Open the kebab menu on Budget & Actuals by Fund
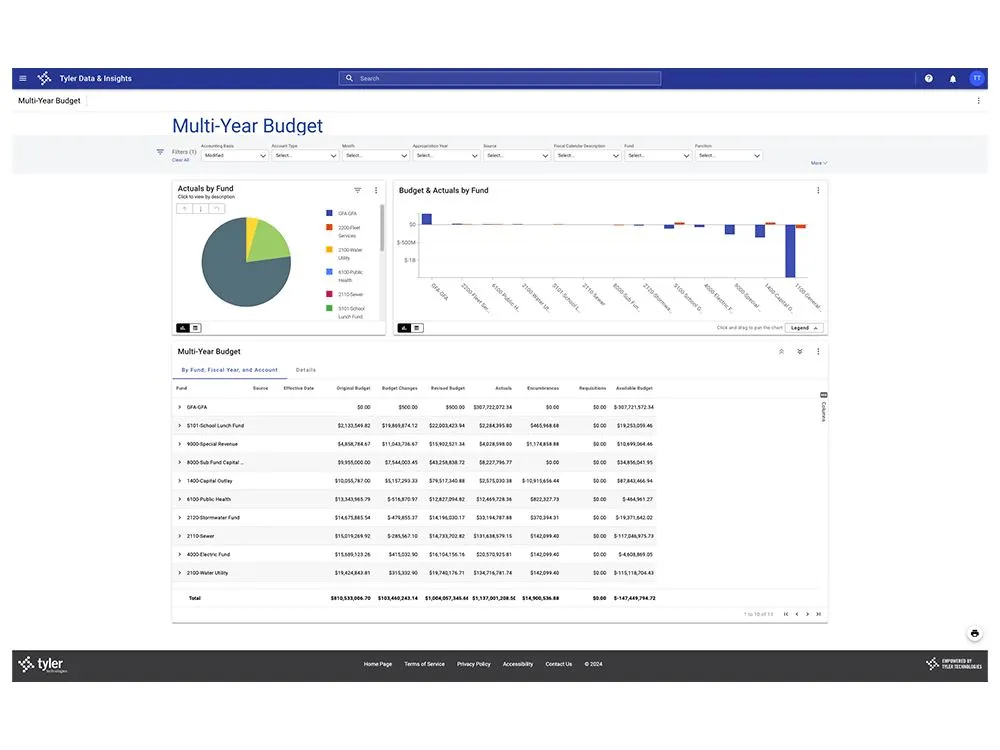 coord(817,190)
